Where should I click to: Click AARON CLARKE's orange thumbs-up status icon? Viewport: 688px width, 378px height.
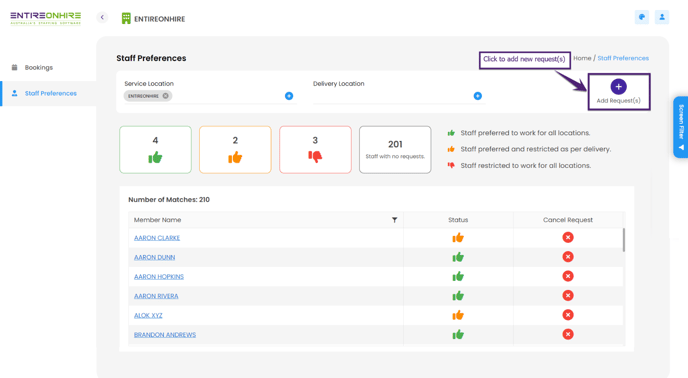[x=458, y=238]
